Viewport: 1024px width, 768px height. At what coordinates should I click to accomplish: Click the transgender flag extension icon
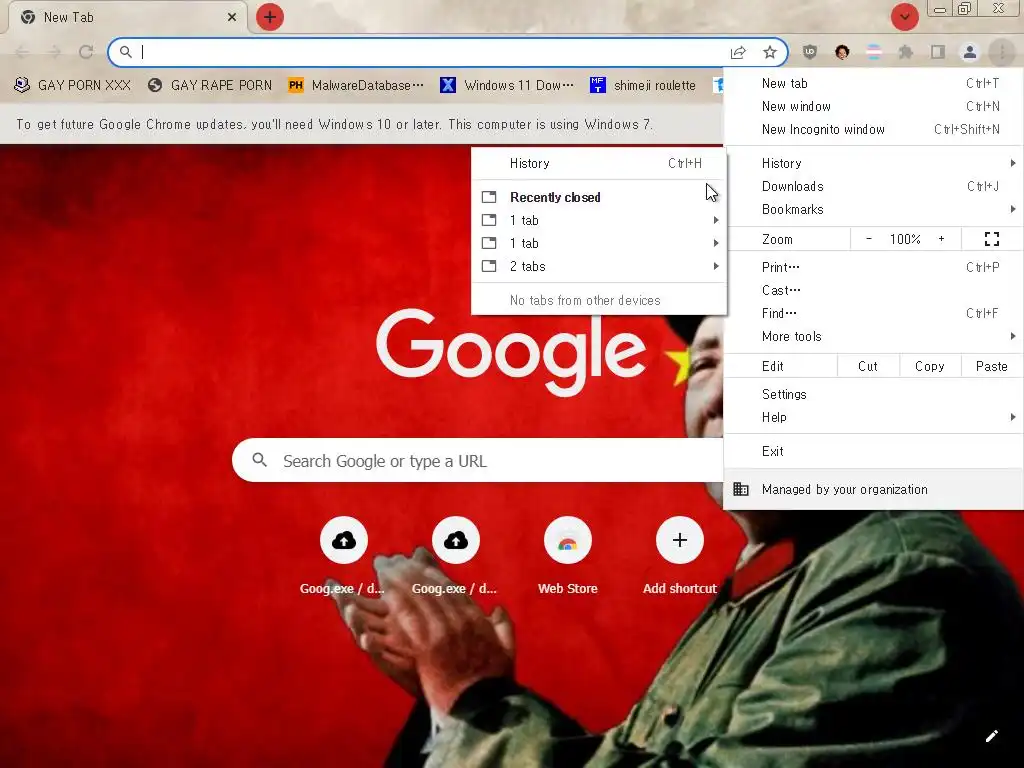874,52
